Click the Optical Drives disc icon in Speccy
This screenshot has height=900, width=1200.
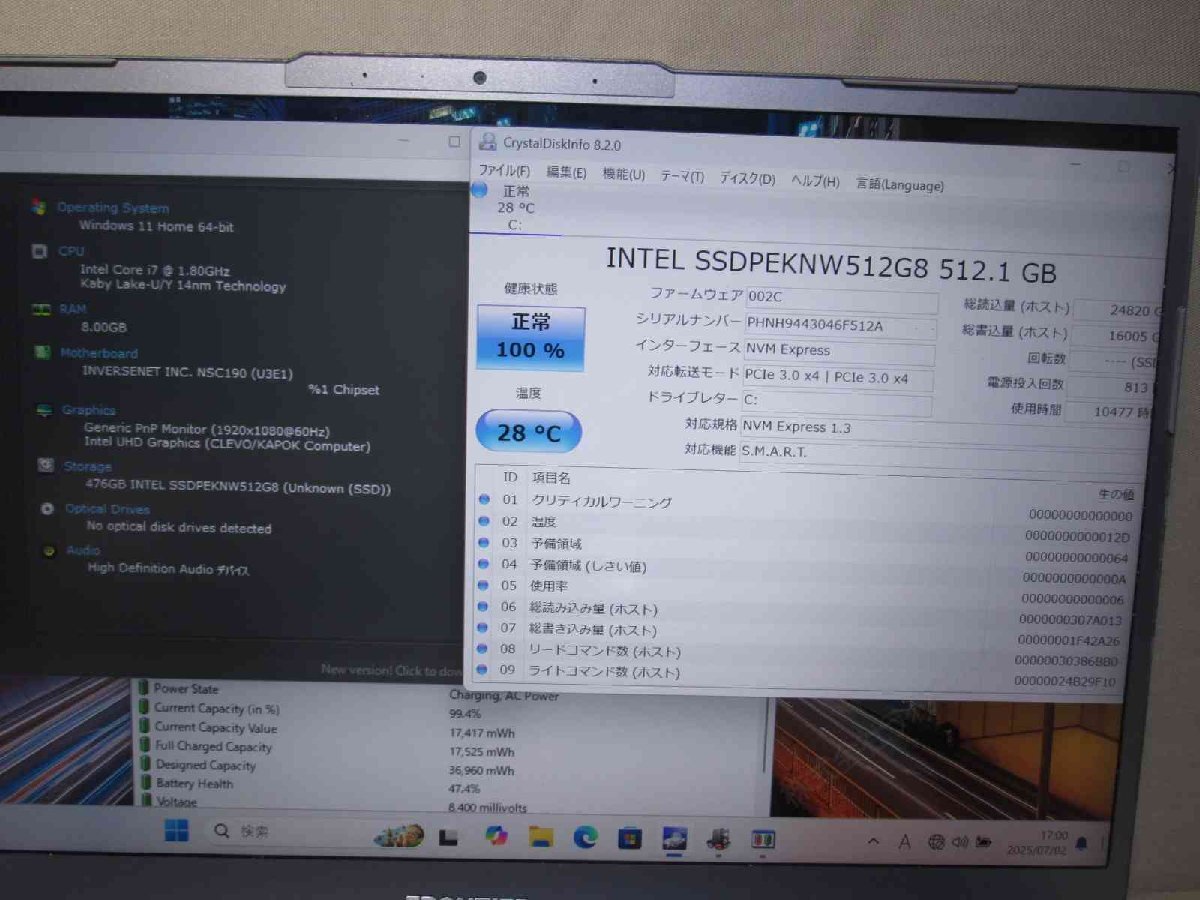tap(46, 509)
